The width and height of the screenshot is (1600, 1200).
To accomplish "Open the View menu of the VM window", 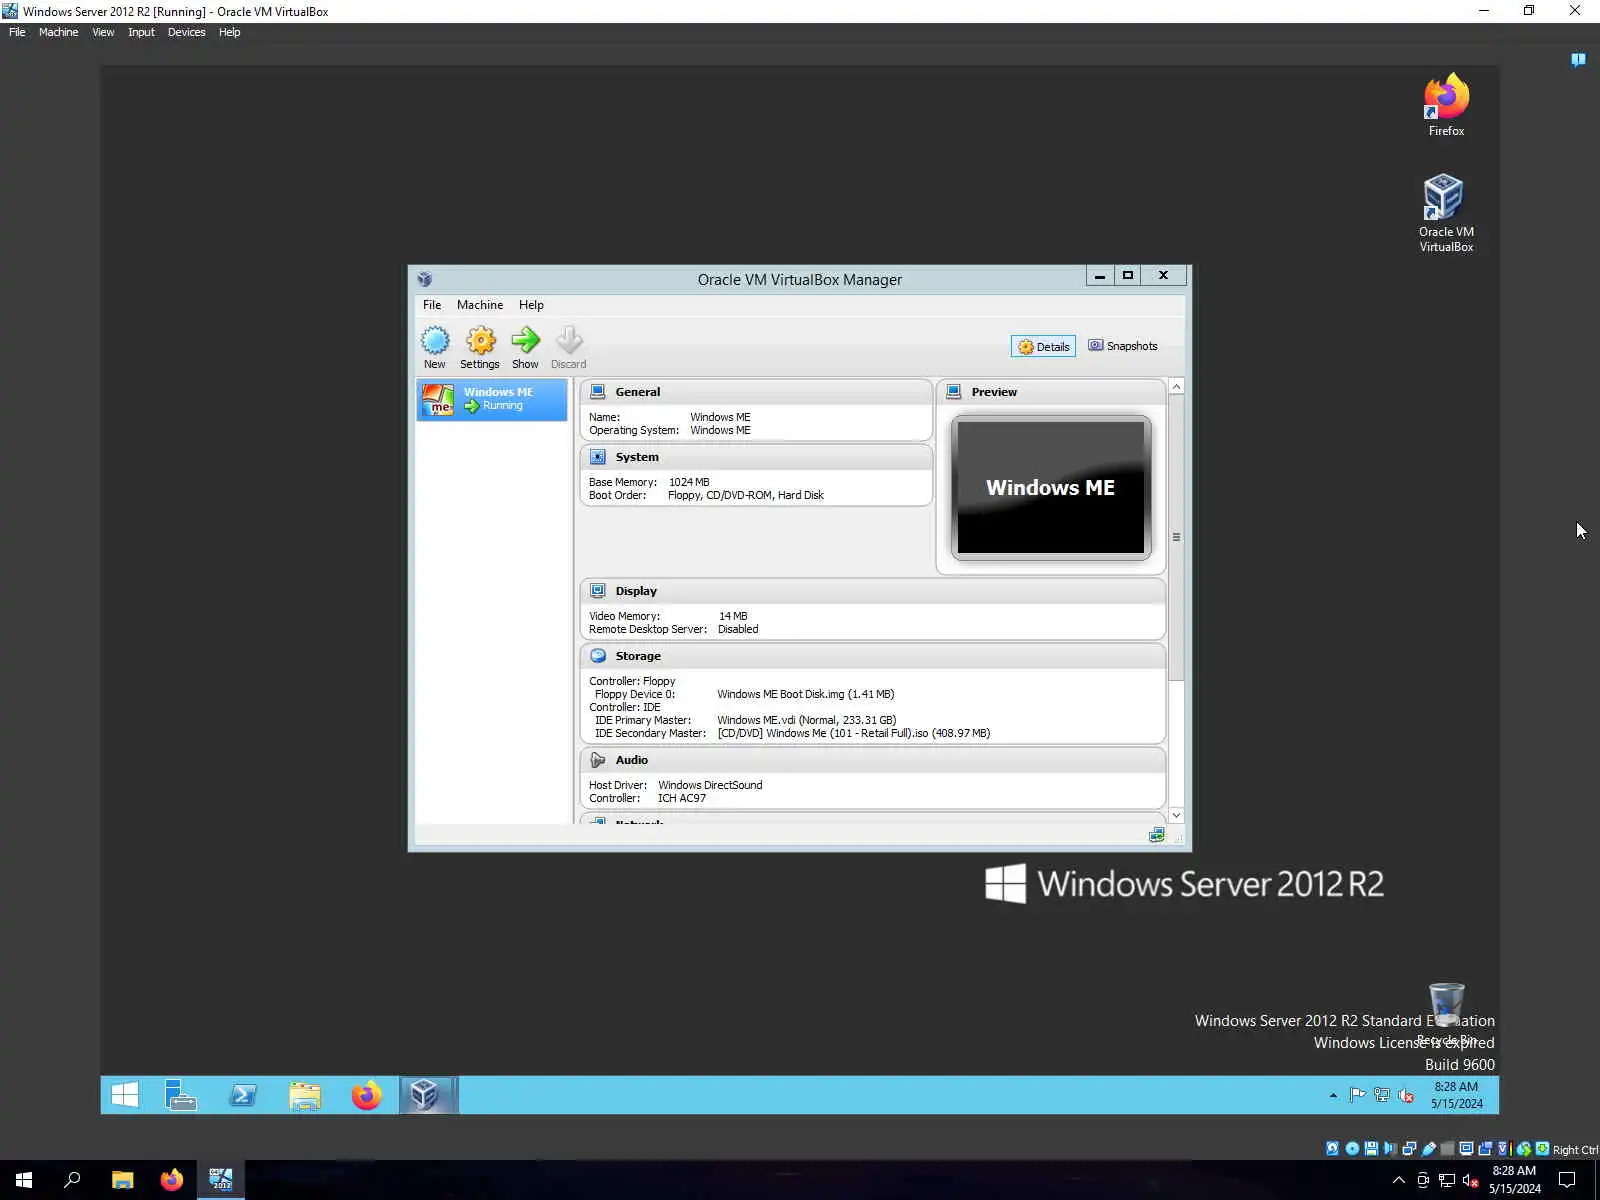I will (x=103, y=32).
